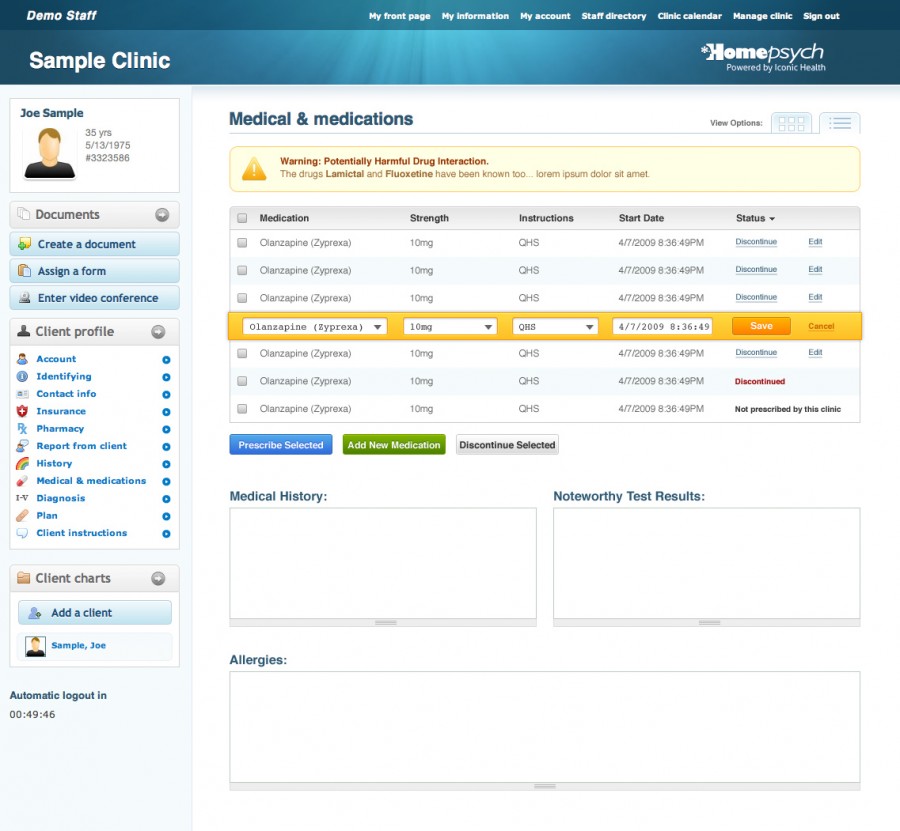900x831 pixels.
Task: Click the Homepsych logo
Action: [x=763, y=57]
